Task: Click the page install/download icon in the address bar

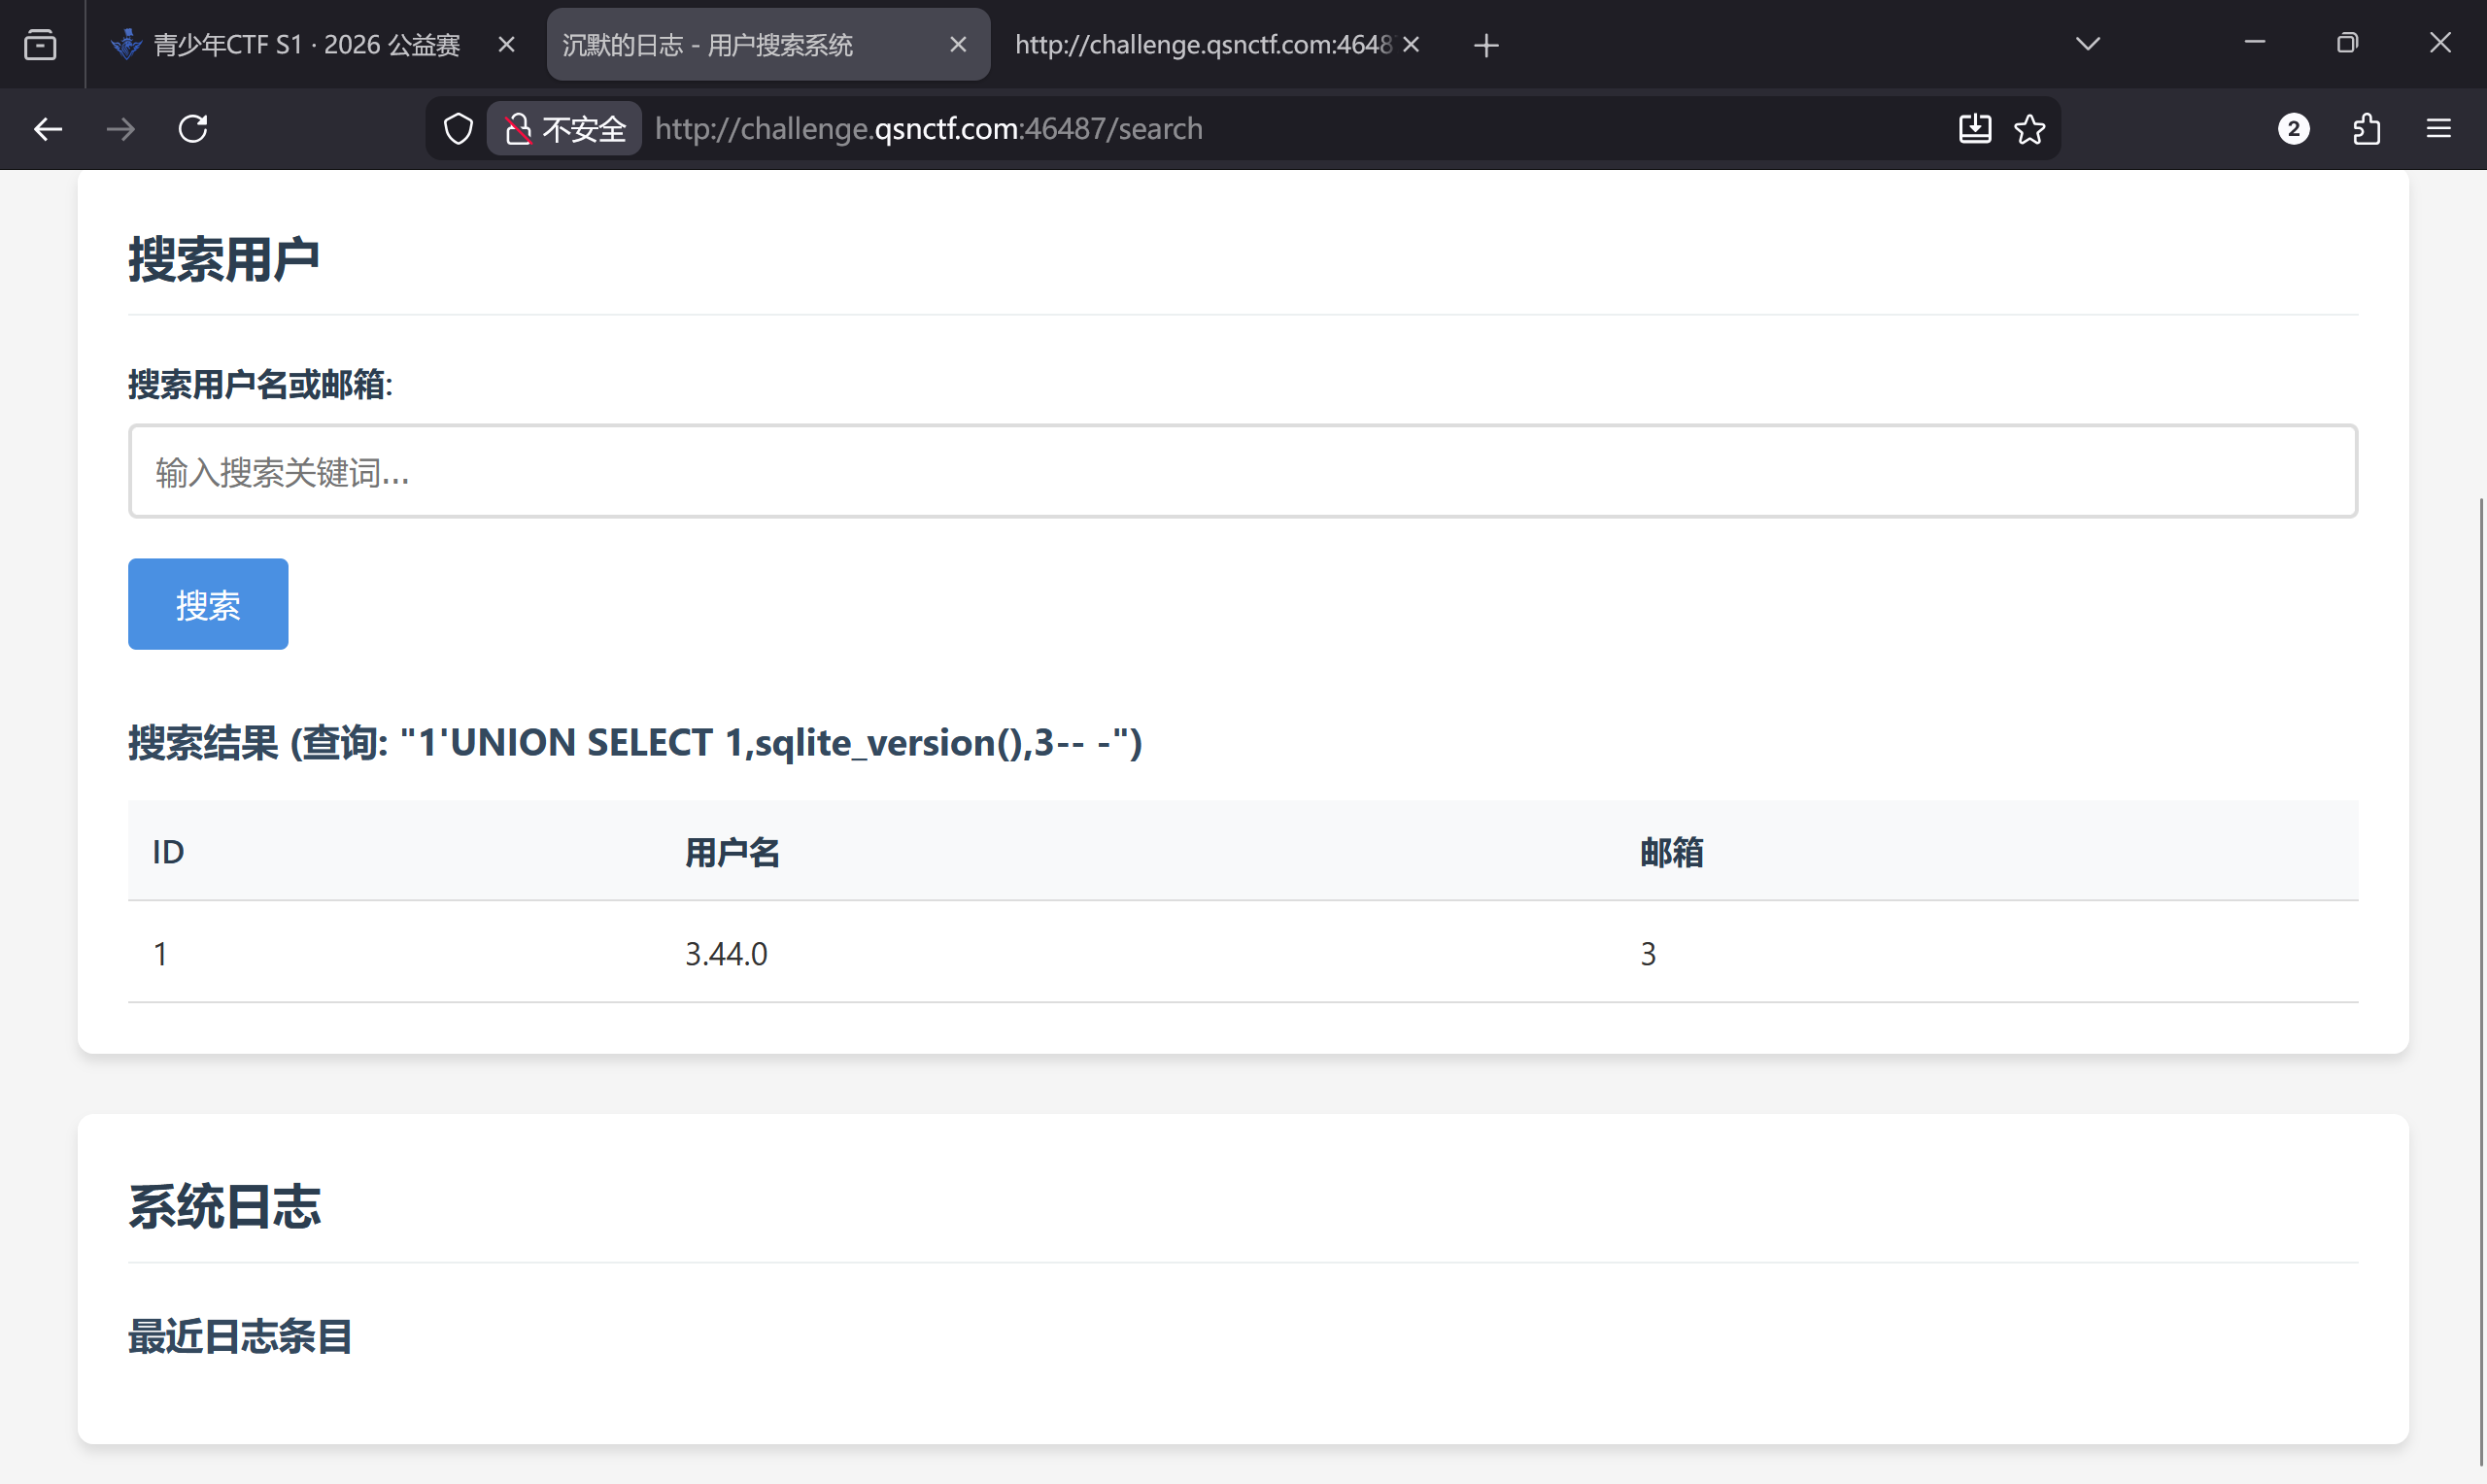Action: (x=1974, y=129)
